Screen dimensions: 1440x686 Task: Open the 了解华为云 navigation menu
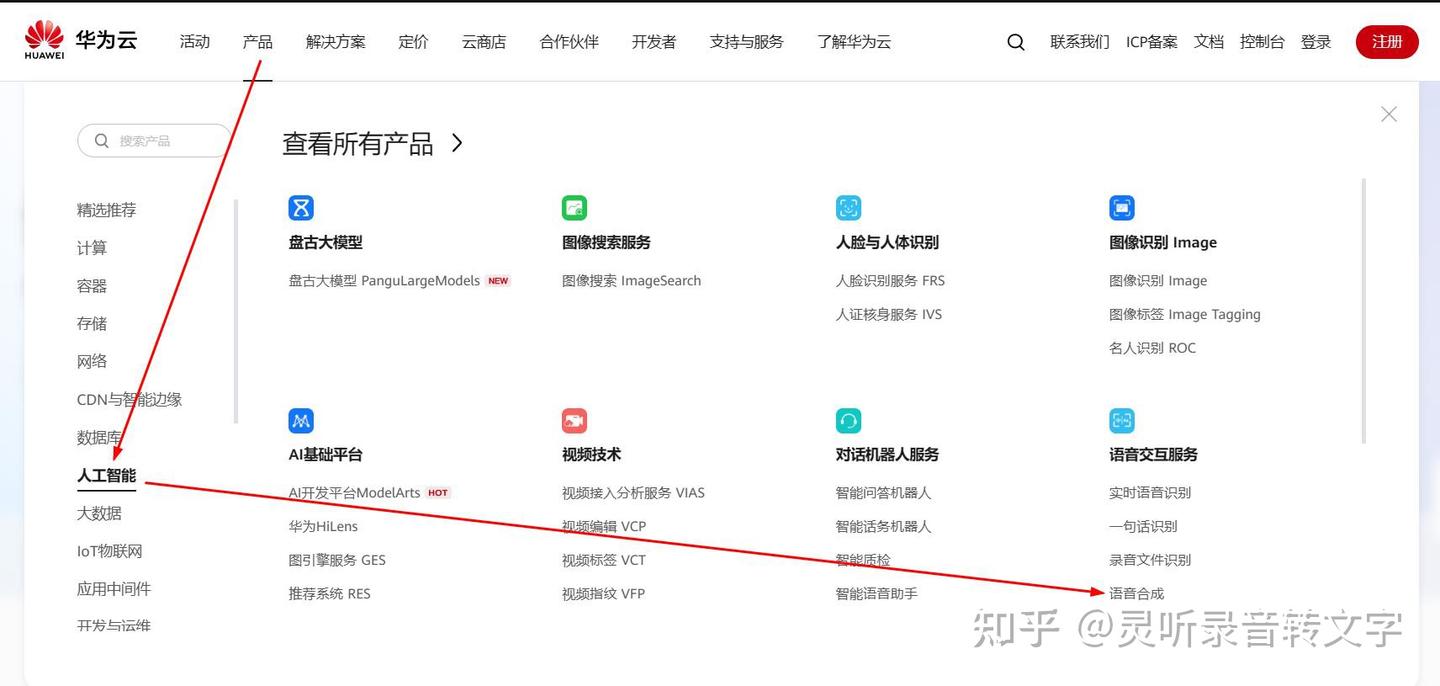854,42
